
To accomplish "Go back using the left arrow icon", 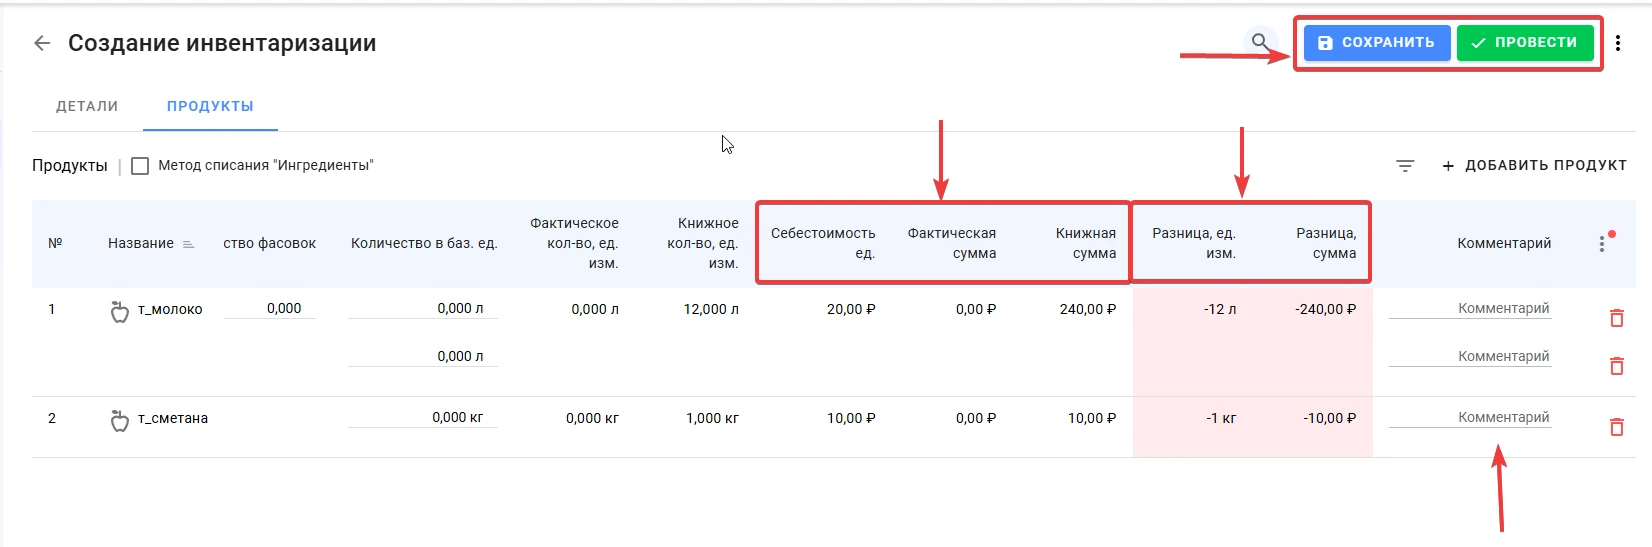I will pyautogui.click(x=42, y=43).
